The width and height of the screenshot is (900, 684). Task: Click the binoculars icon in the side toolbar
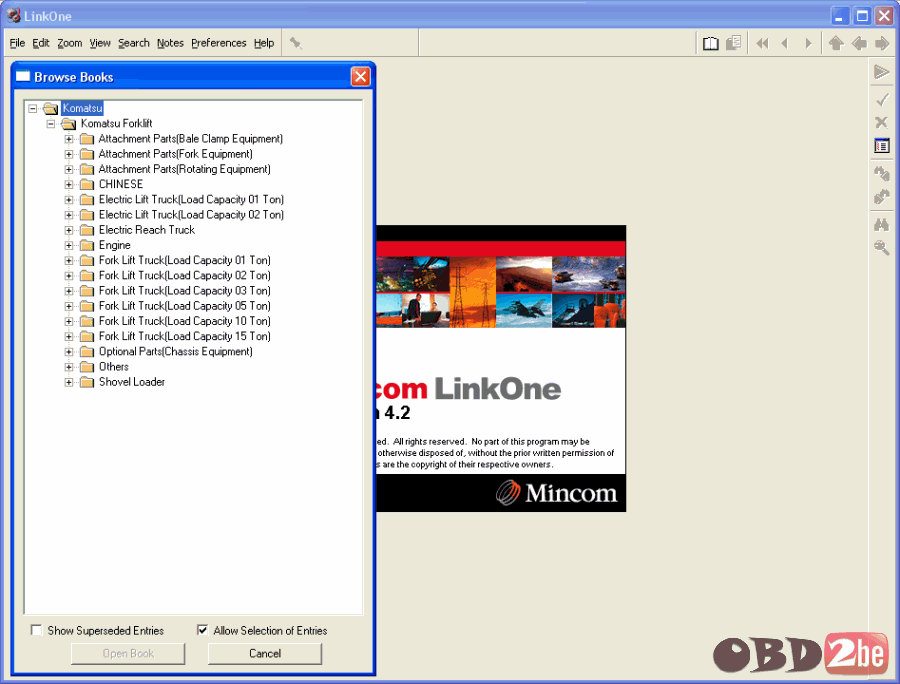(x=882, y=224)
